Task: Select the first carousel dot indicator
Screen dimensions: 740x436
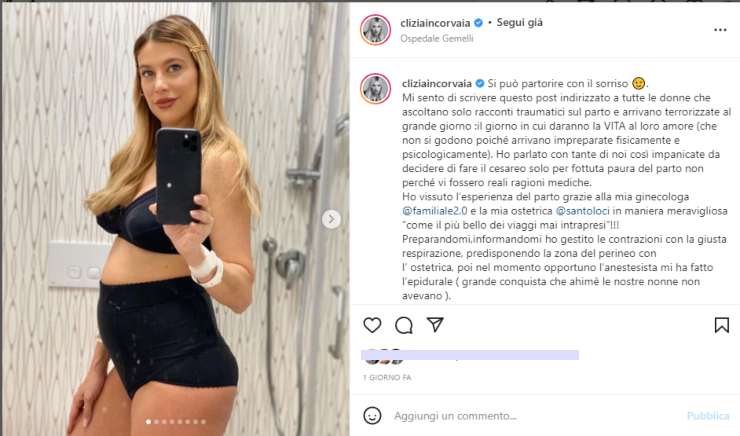Action: click(149, 422)
